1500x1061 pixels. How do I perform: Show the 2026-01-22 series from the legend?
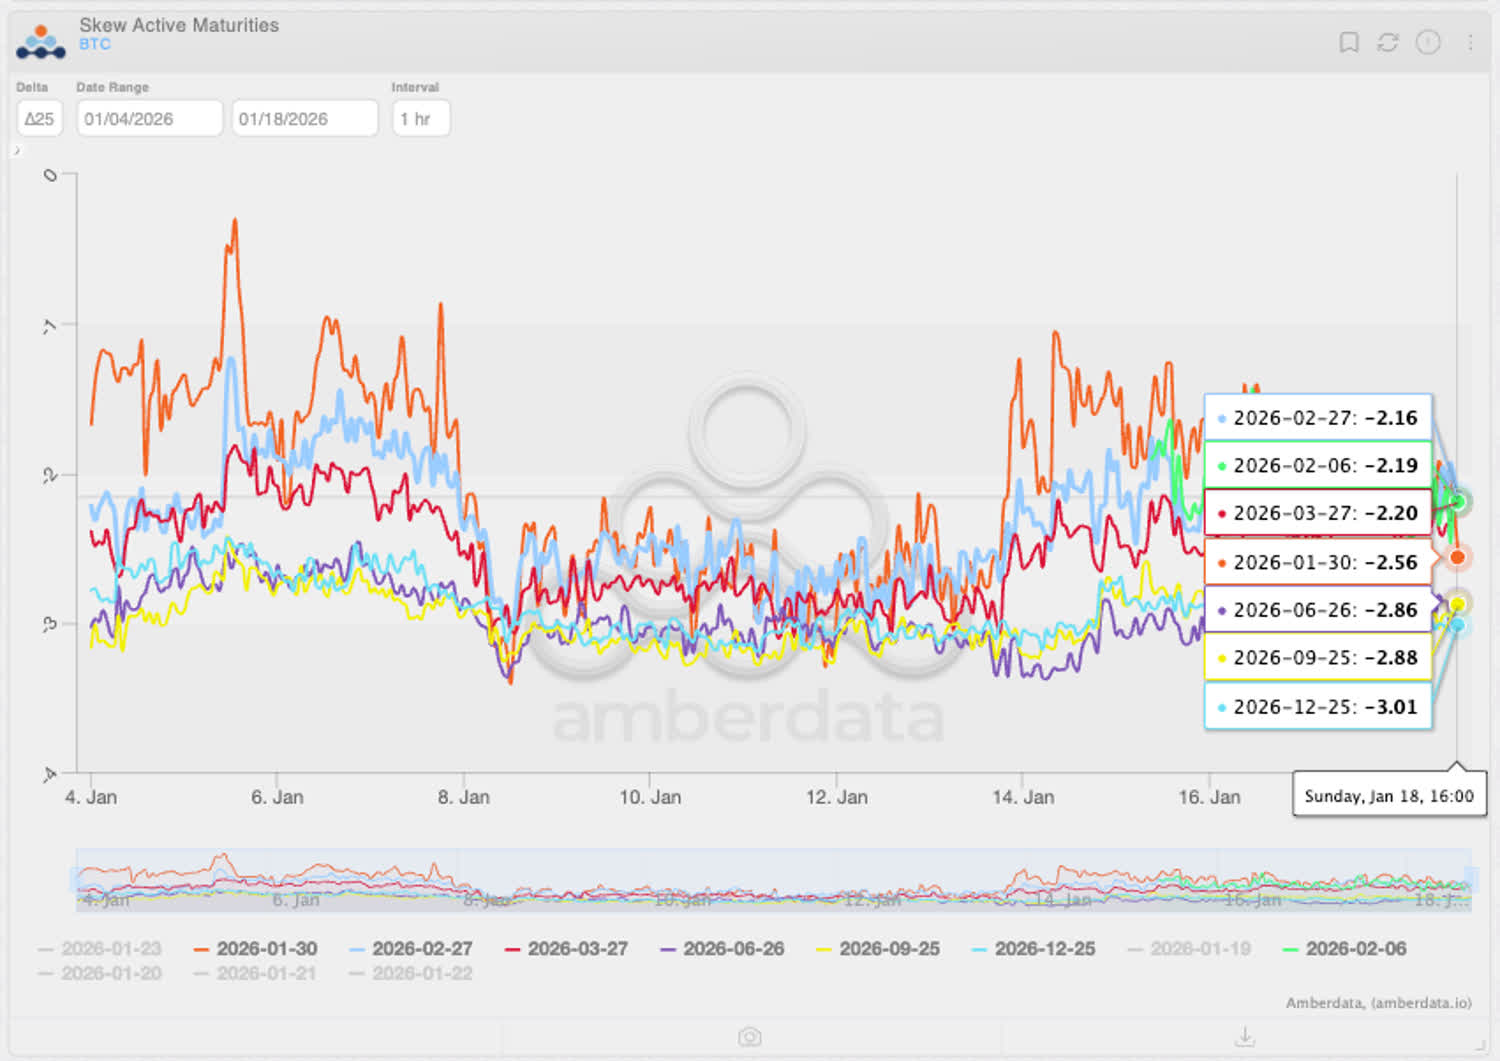tap(411, 974)
